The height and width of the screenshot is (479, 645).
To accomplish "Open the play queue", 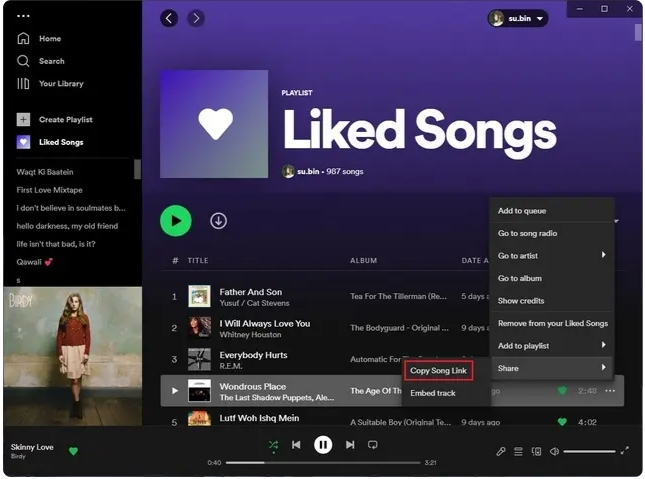I will click(x=518, y=451).
